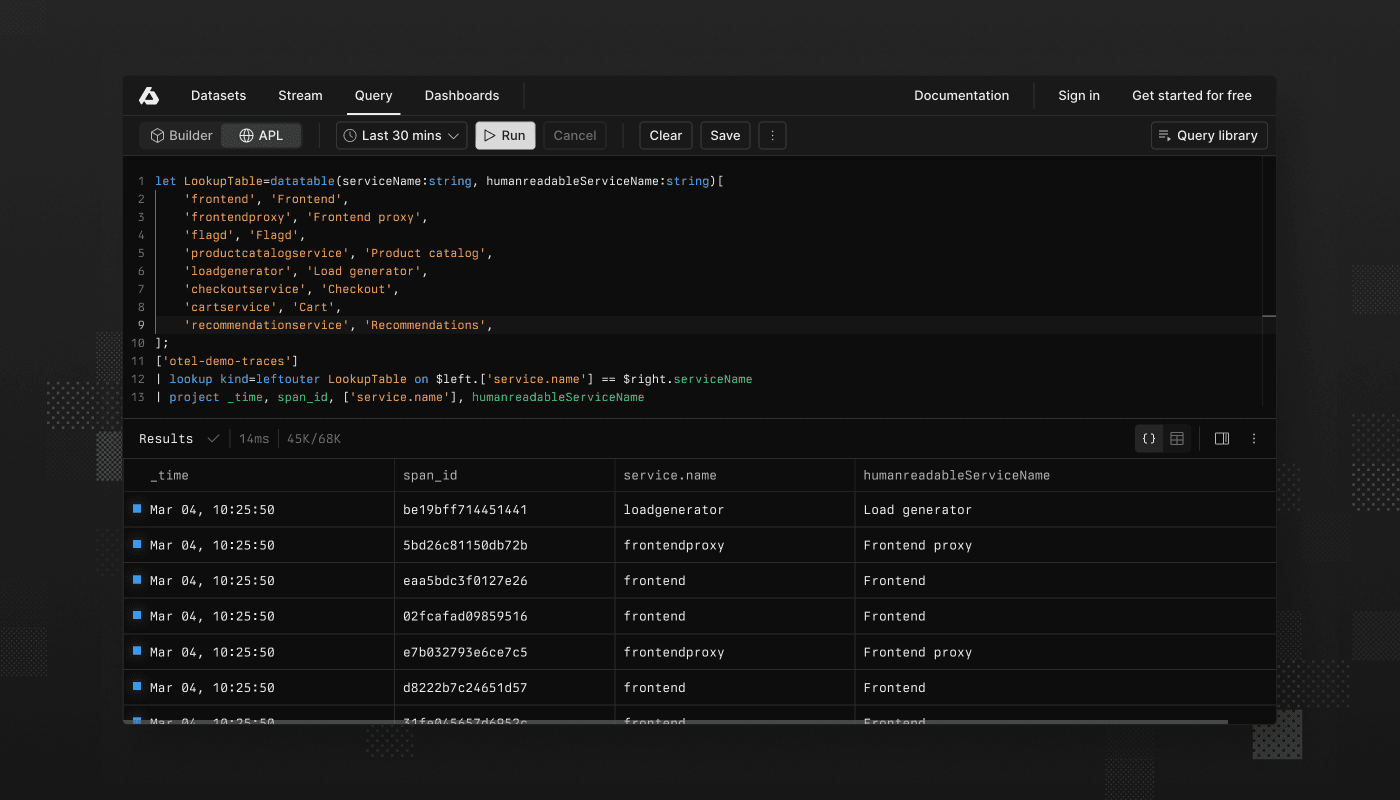Image resolution: width=1400 pixels, height=800 pixels.
Task: Open the Query library icon button
Action: [1163, 135]
